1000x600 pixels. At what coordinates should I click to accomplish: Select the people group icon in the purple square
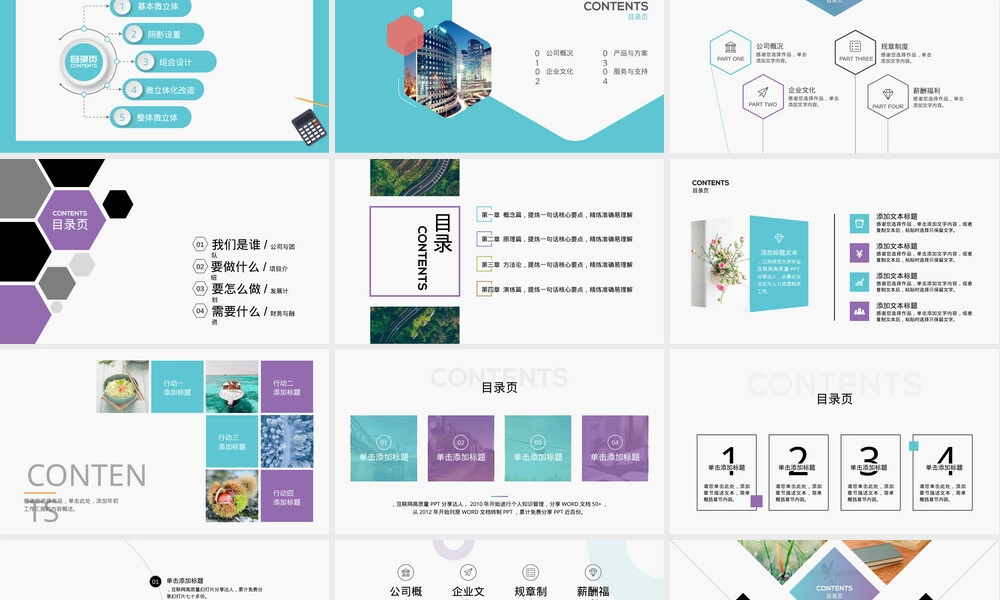859,311
